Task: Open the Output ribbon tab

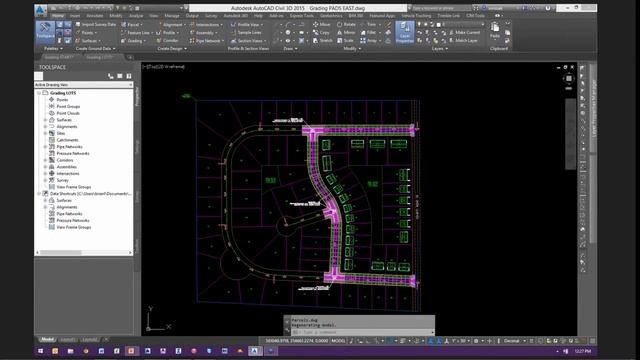Action: [192, 16]
